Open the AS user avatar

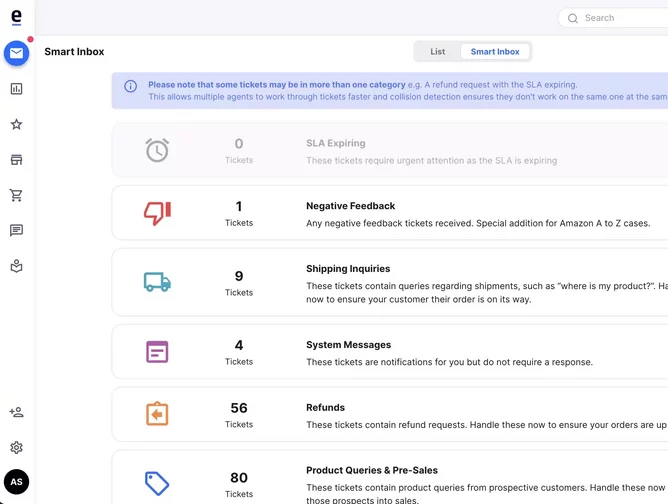(x=17, y=482)
